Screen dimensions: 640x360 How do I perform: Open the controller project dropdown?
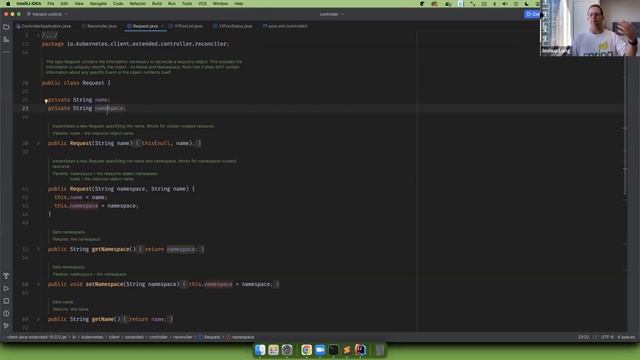coord(331,14)
